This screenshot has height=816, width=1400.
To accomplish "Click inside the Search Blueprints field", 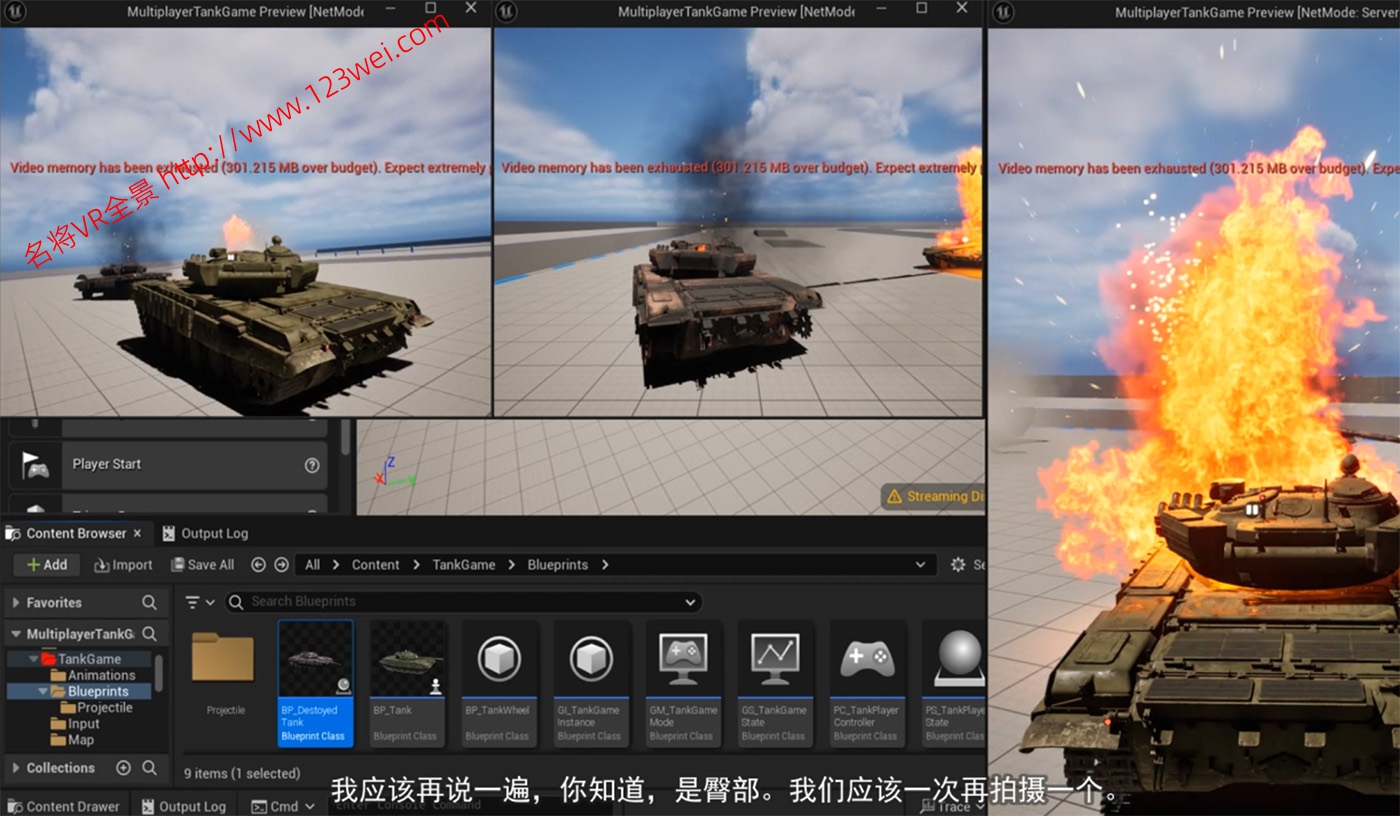I will tap(400, 602).
